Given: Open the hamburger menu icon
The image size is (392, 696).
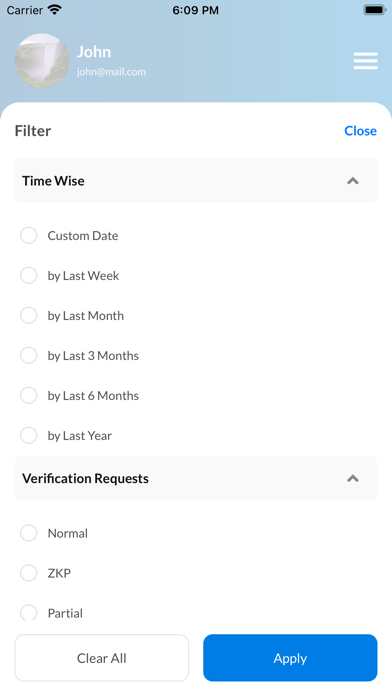Looking at the screenshot, I should 365,61.
